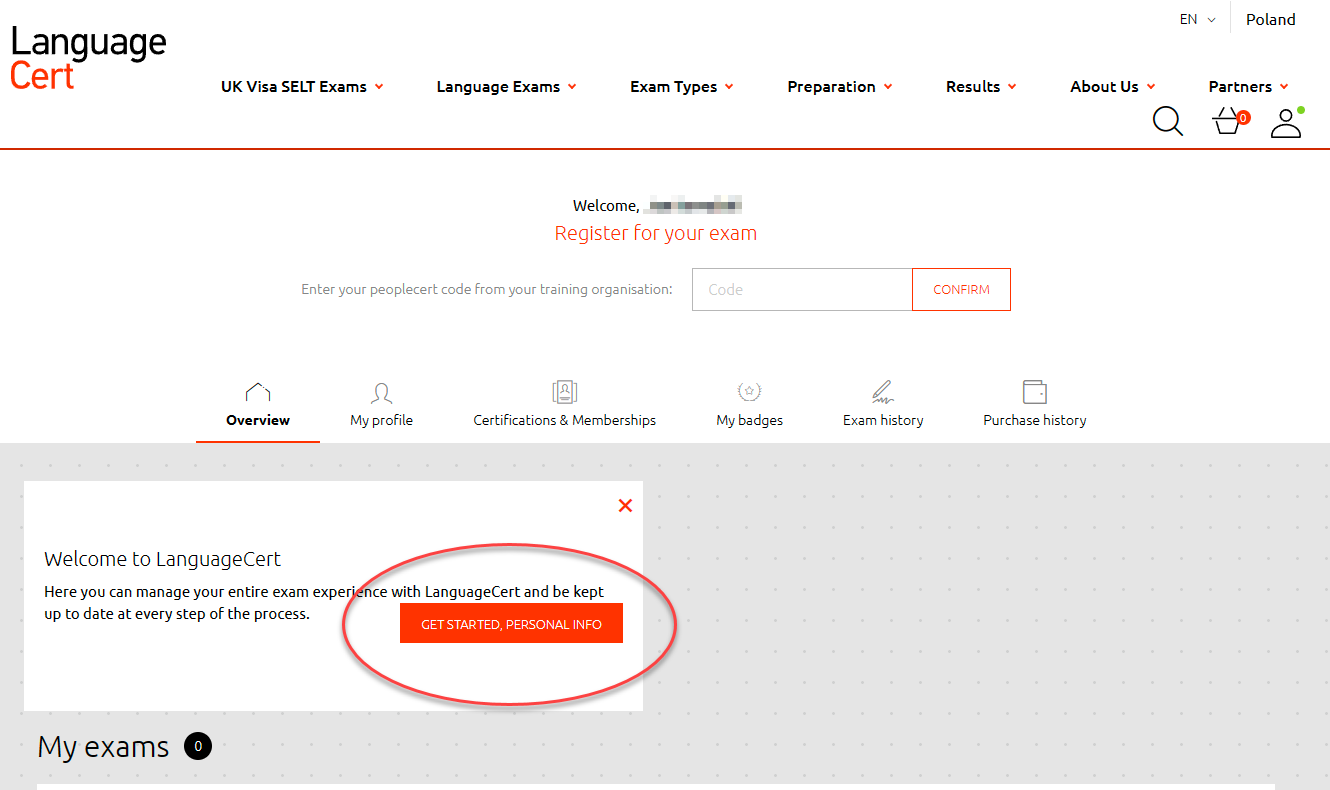Screen dimensions: 1330x790
Task: Click the Welcome to LanguageCert heading
Action: (163, 559)
